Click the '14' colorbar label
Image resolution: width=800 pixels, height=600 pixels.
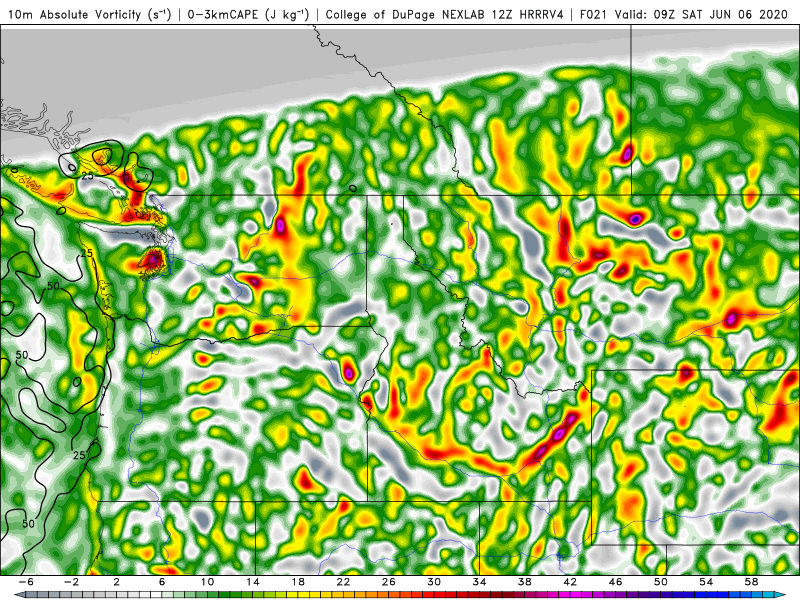coord(253,582)
